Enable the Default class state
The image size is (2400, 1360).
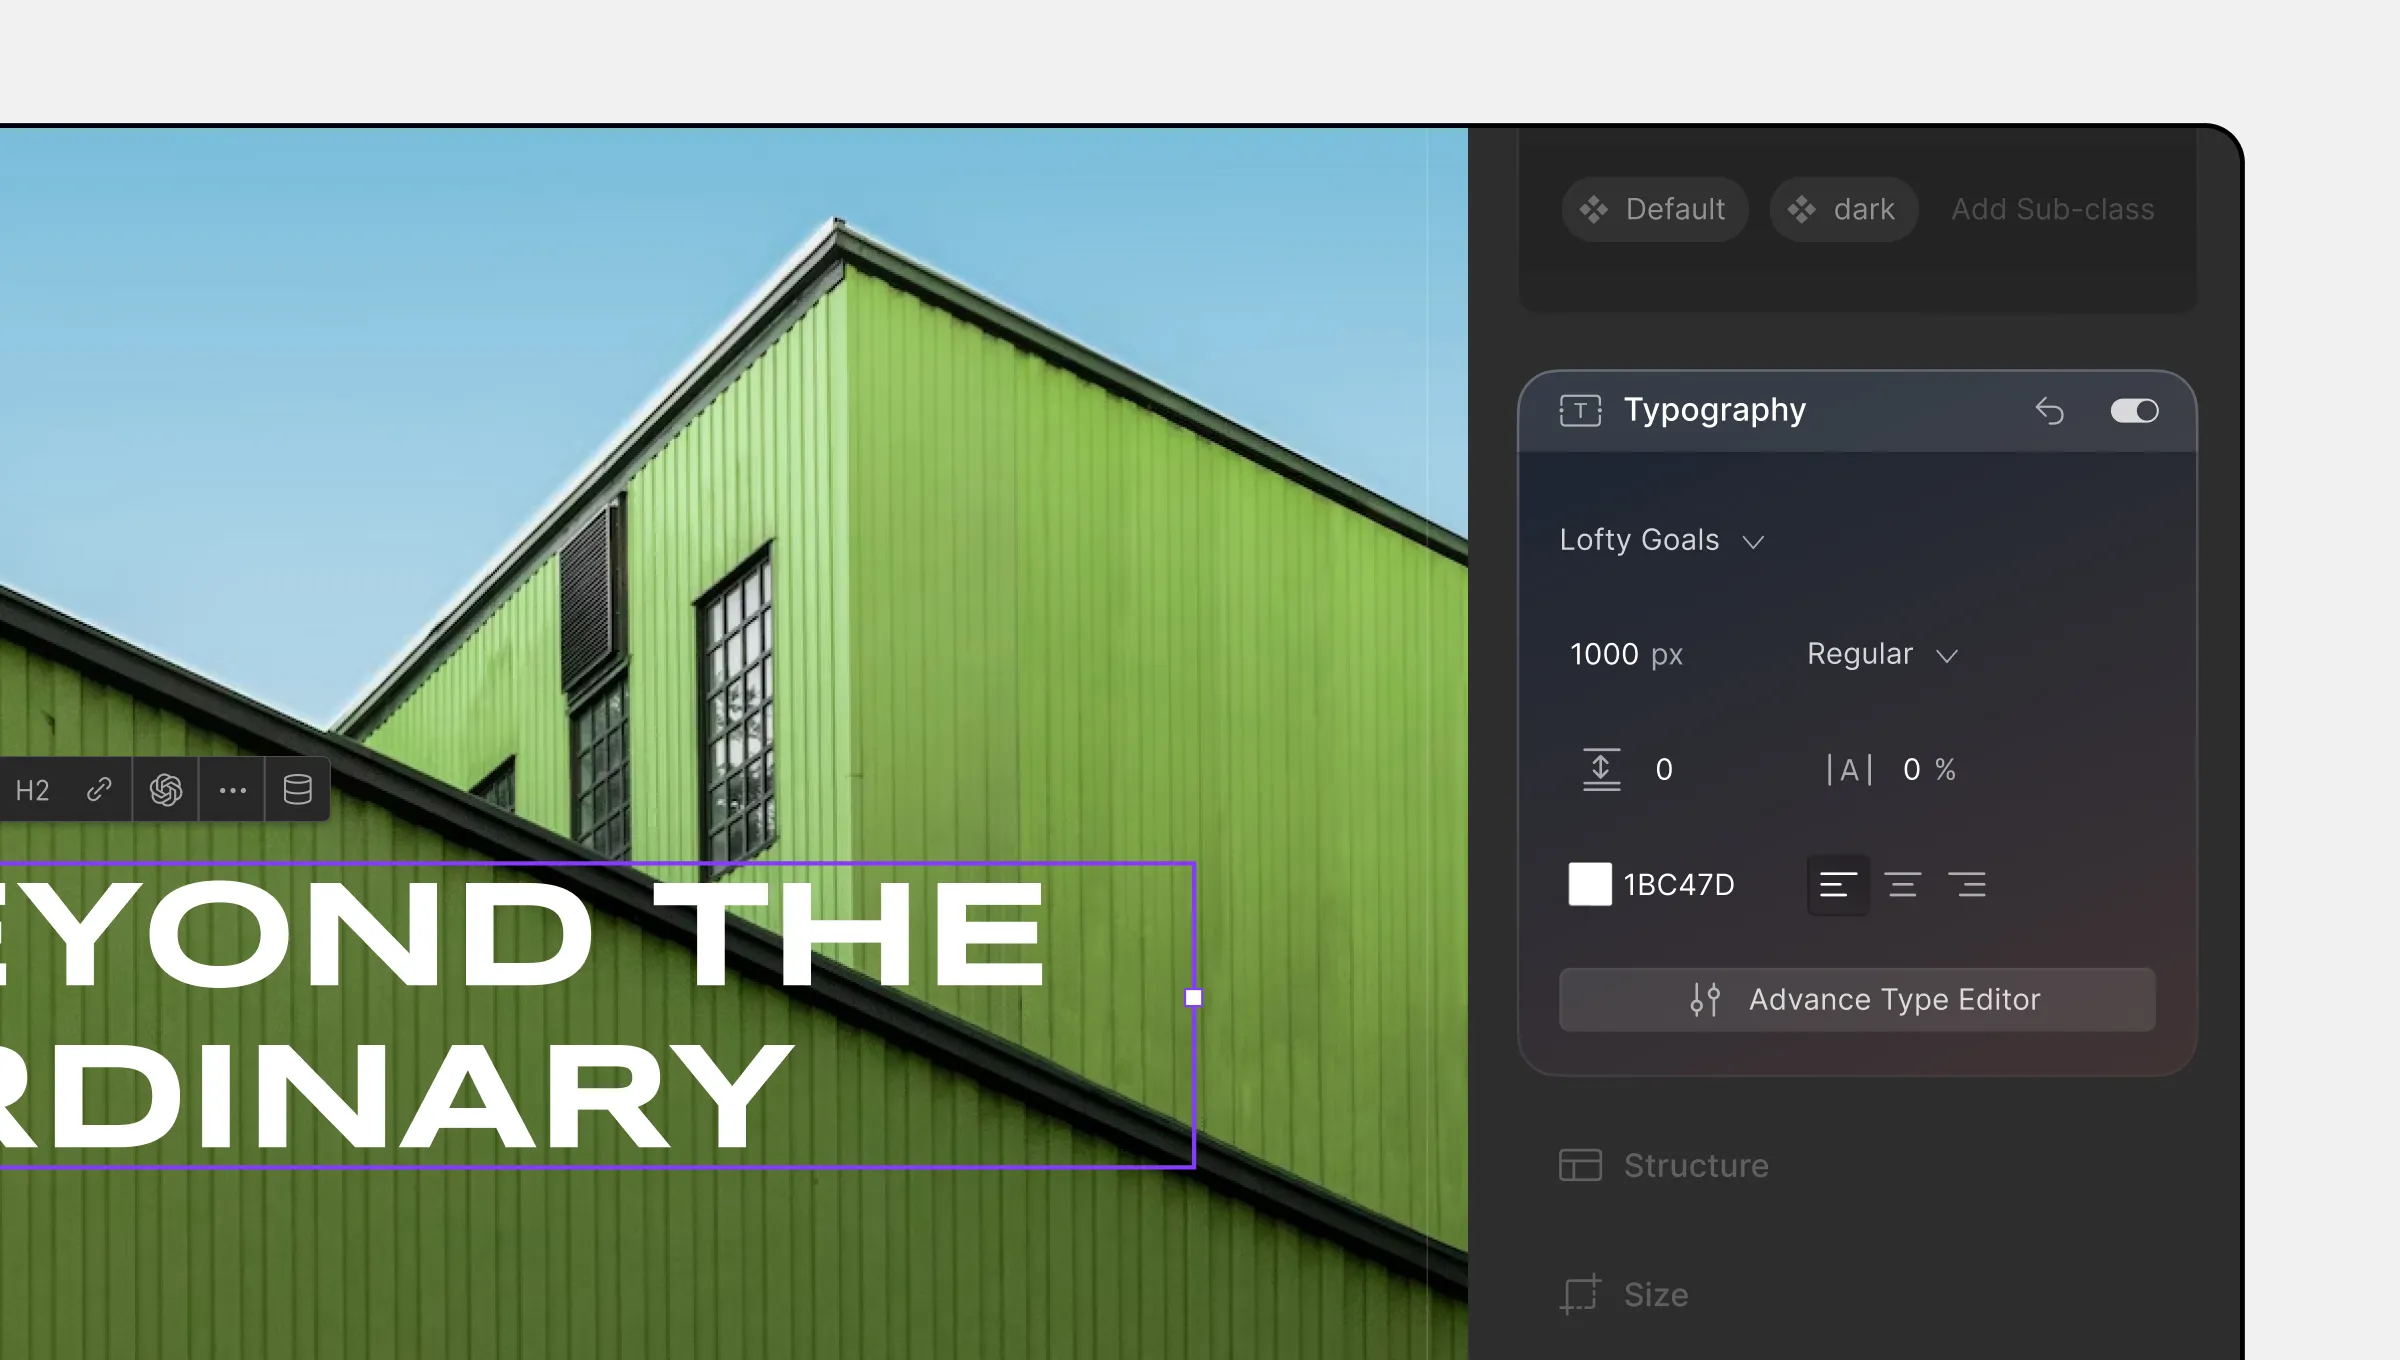point(1655,209)
